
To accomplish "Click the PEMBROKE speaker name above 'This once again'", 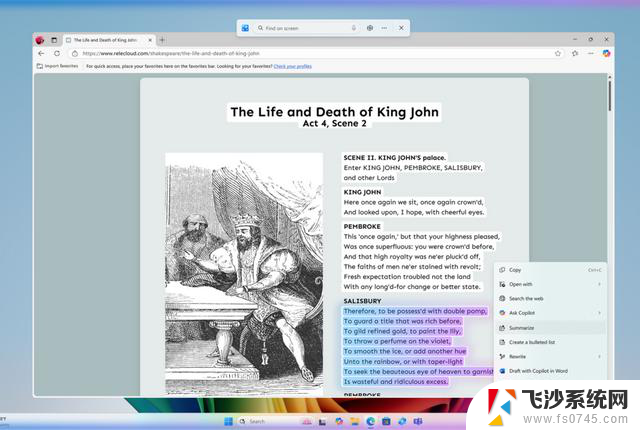I will (362, 226).
